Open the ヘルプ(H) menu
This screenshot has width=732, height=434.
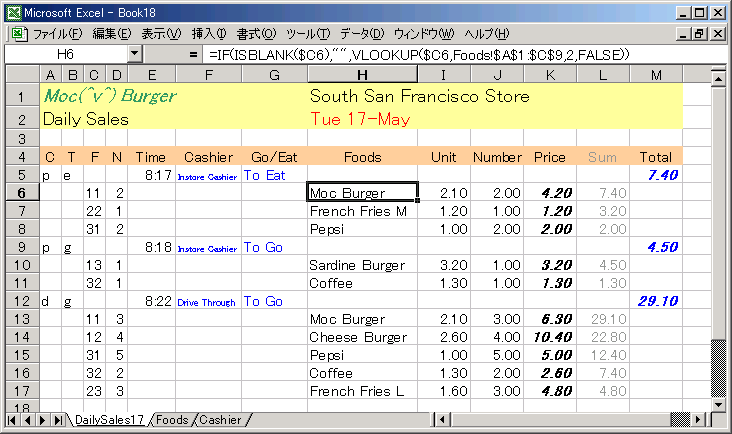487,34
